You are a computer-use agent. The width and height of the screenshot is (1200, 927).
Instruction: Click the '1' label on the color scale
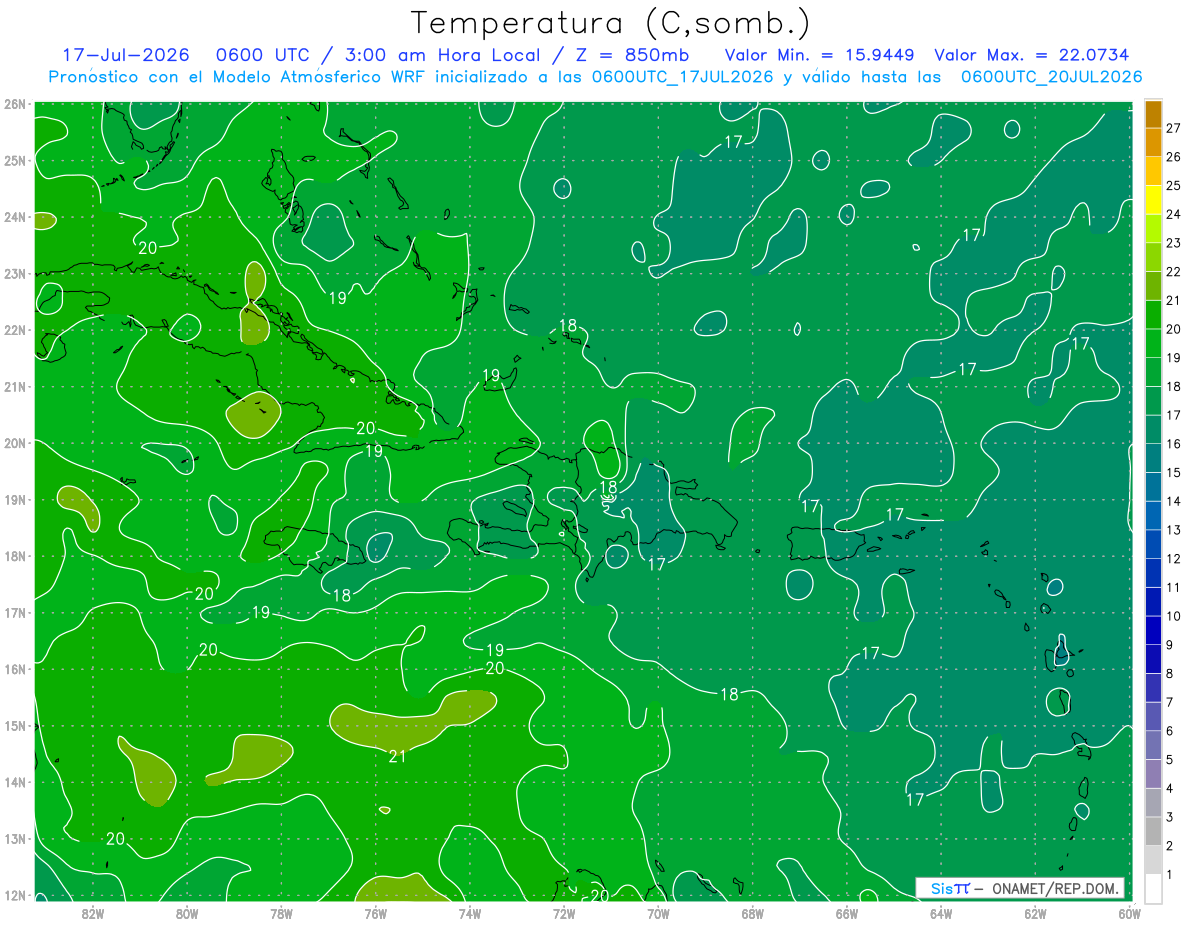pyautogui.click(x=1170, y=874)
